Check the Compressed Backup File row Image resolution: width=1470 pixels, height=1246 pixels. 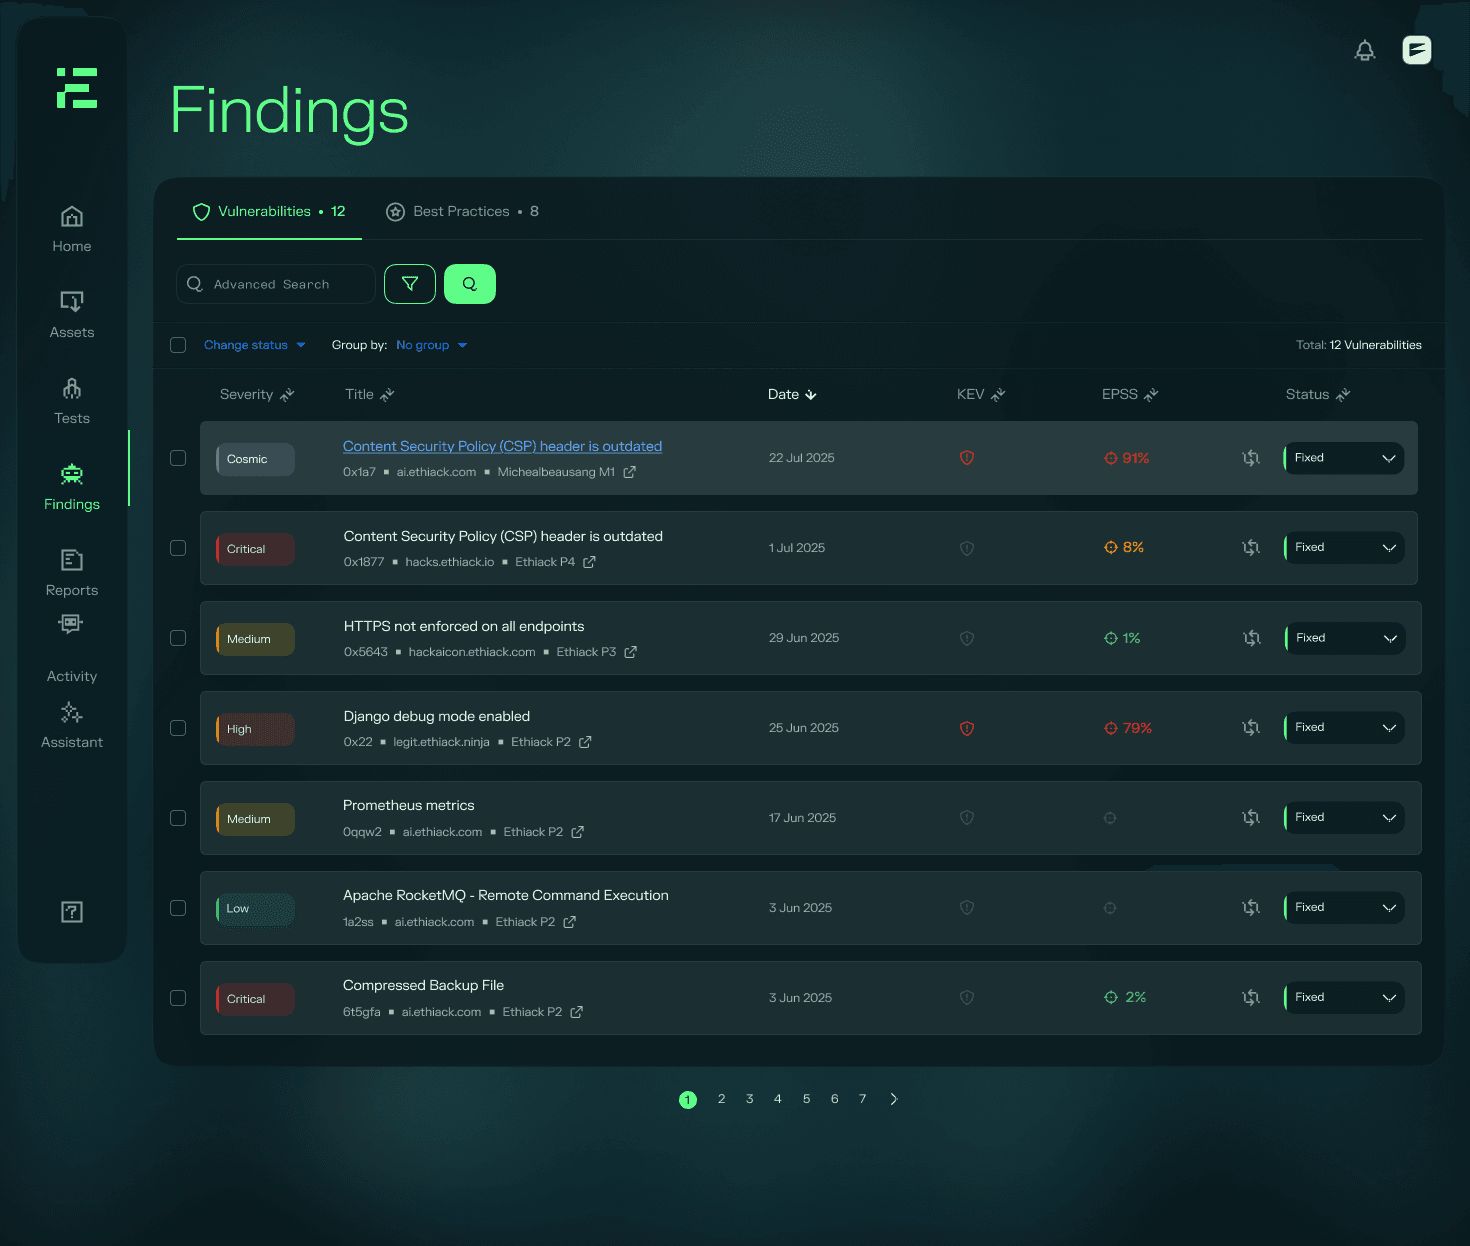(x=178, y=998)
